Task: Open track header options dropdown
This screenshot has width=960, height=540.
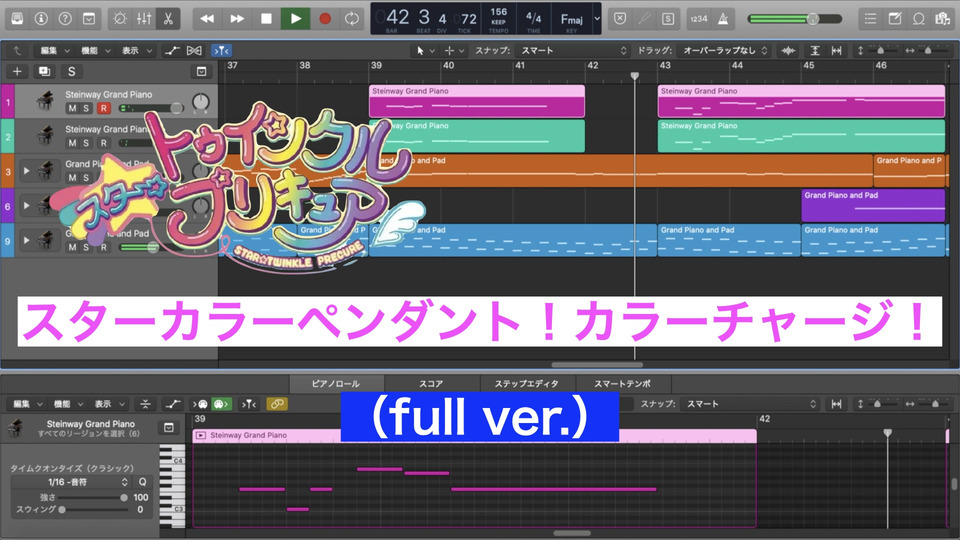Action: point(201,72)
